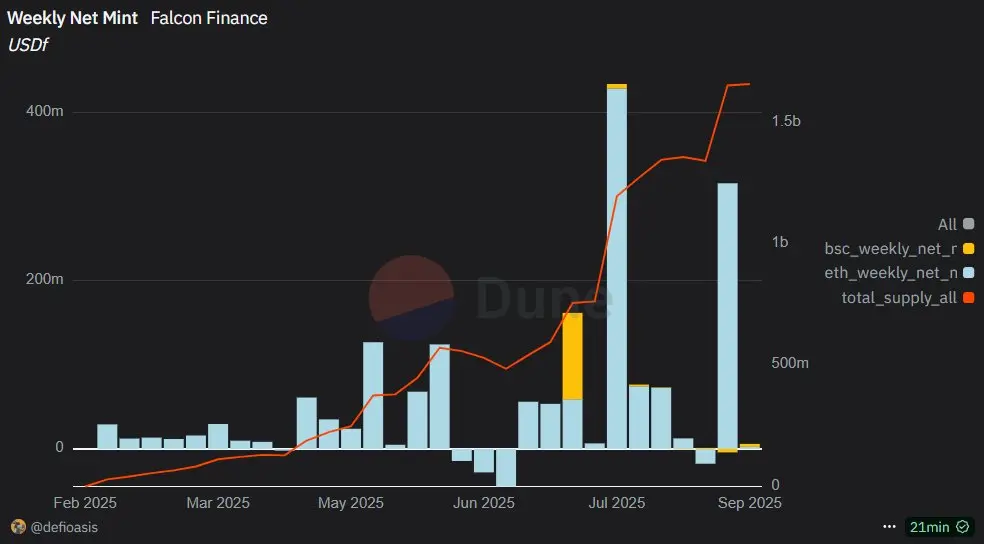984x544 pixels.
Task: Click the 500m right axis label
Action: (790, 363)
